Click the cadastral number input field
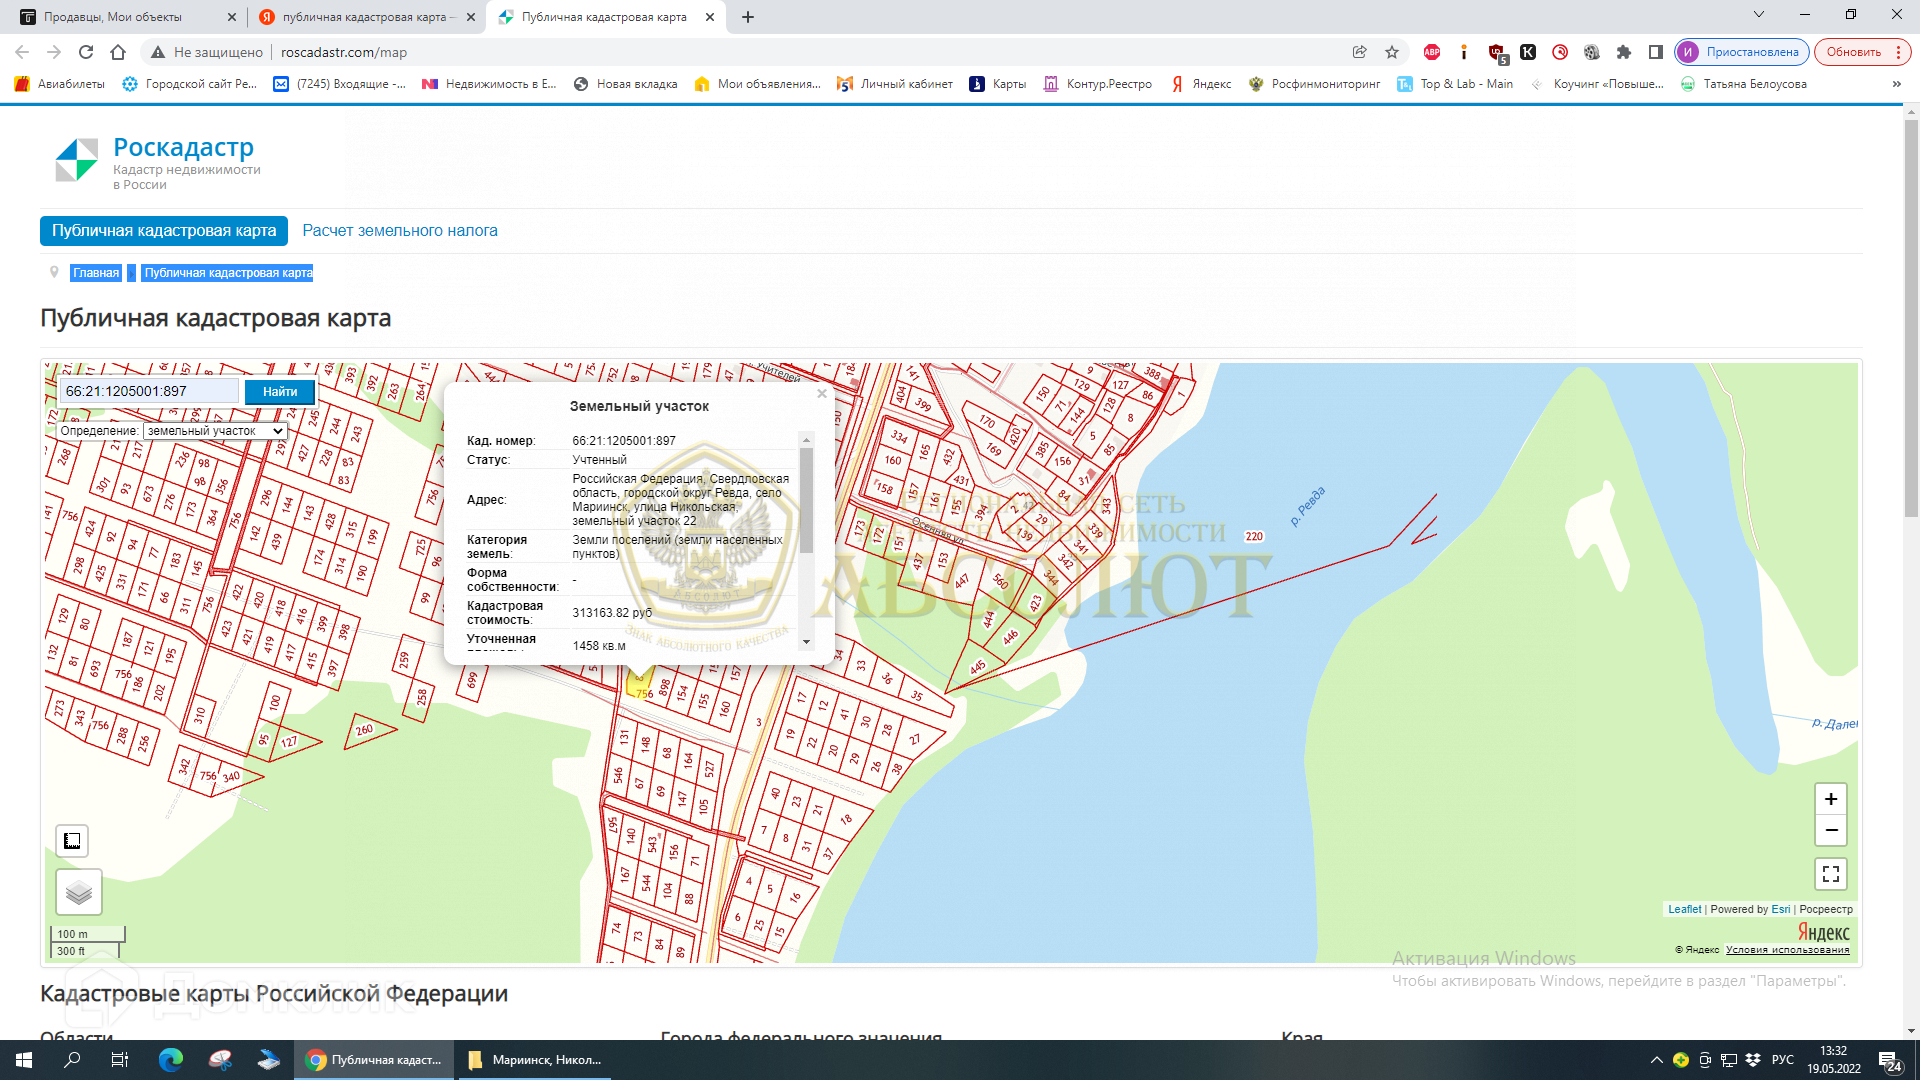 (x=149, y=392)
